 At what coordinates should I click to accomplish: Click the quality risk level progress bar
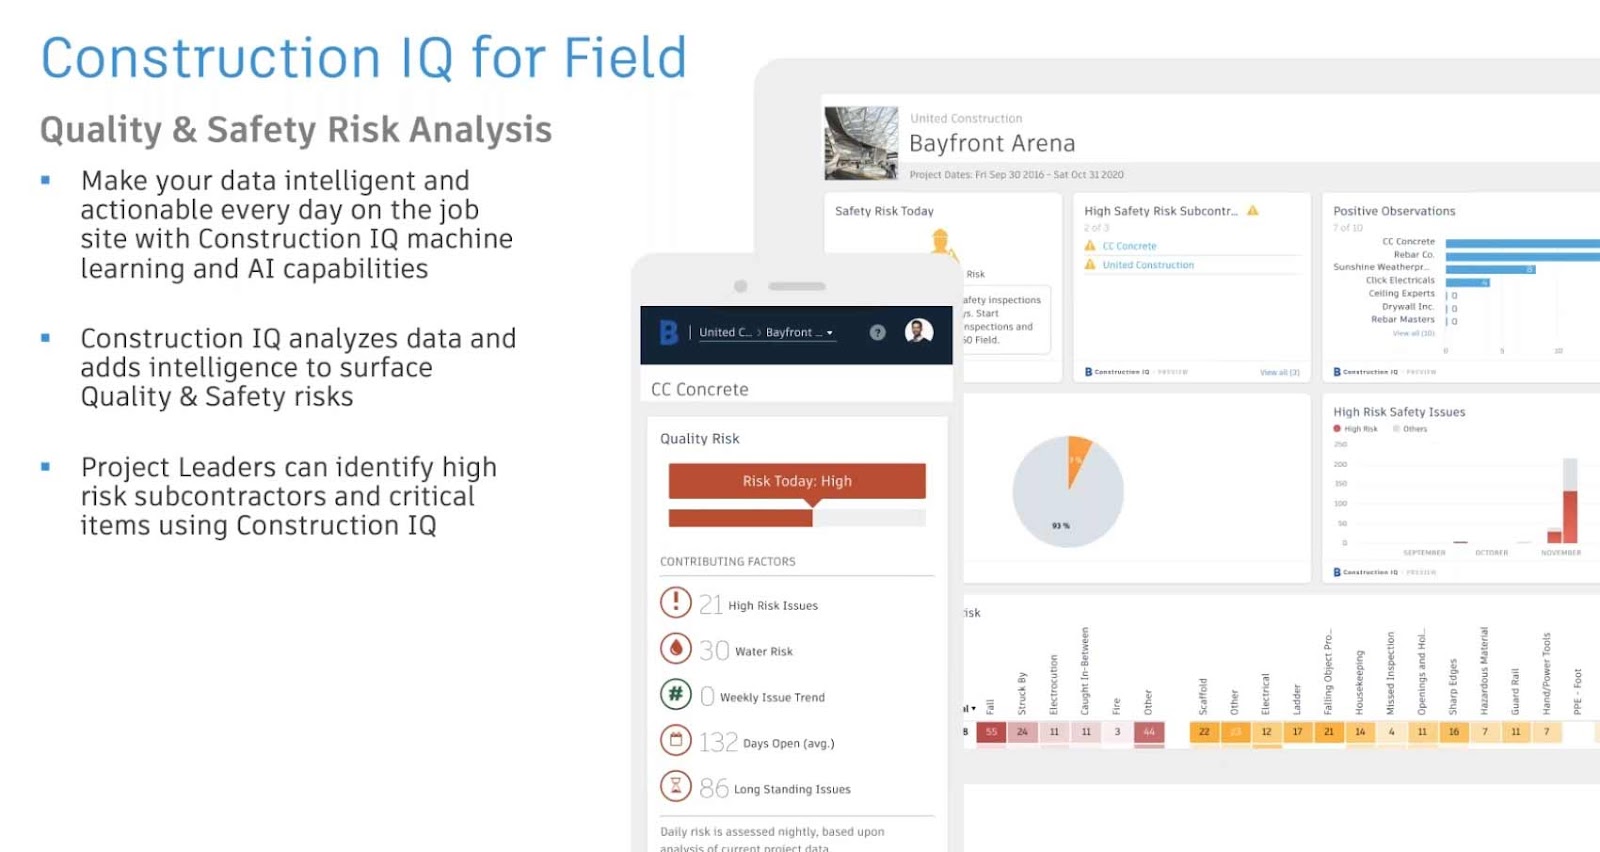[797, 518]
